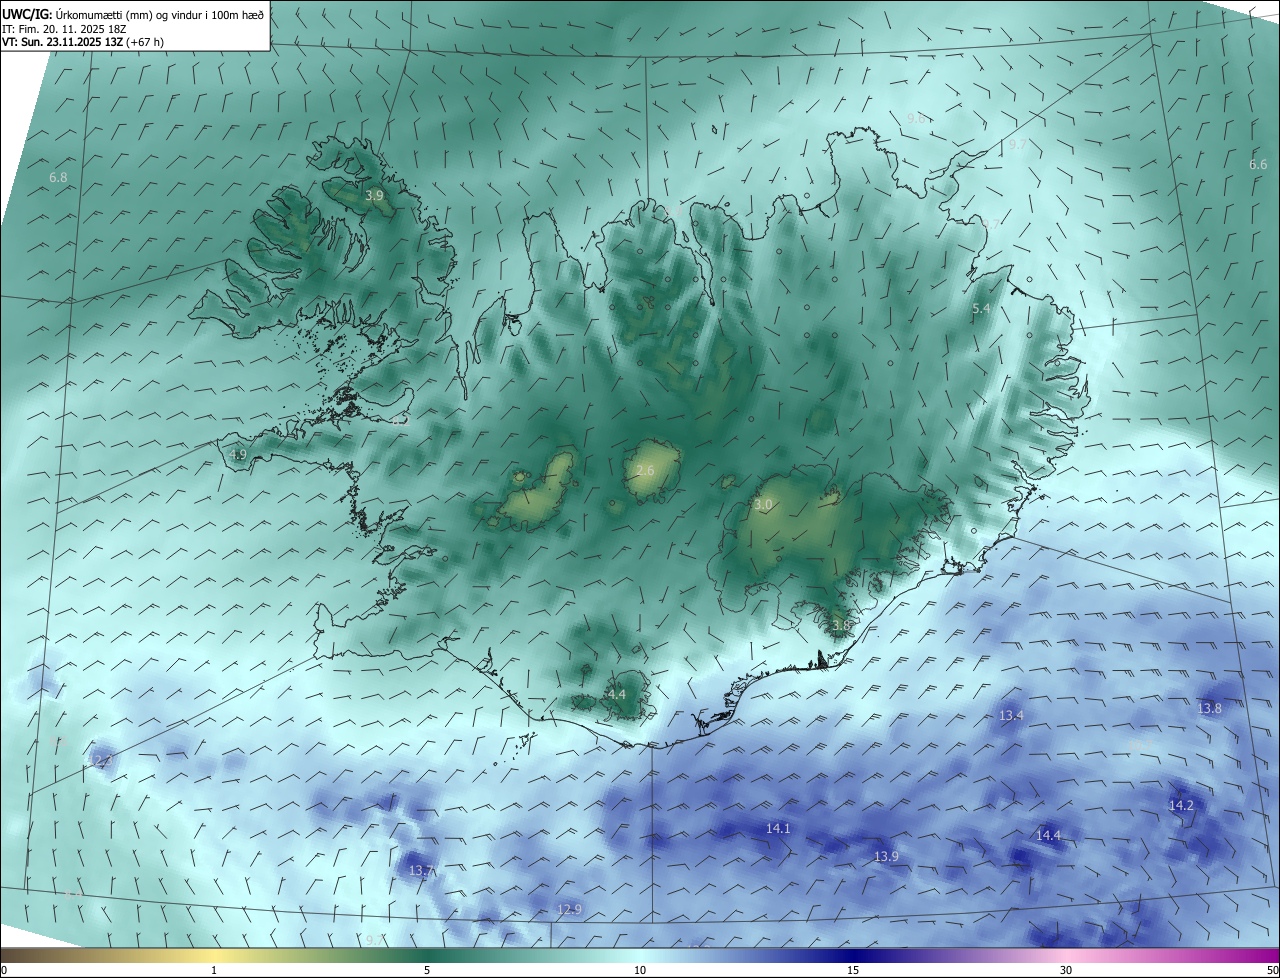
Task: Click the 14.1 value south of Iceland
Action: point(778,828)
